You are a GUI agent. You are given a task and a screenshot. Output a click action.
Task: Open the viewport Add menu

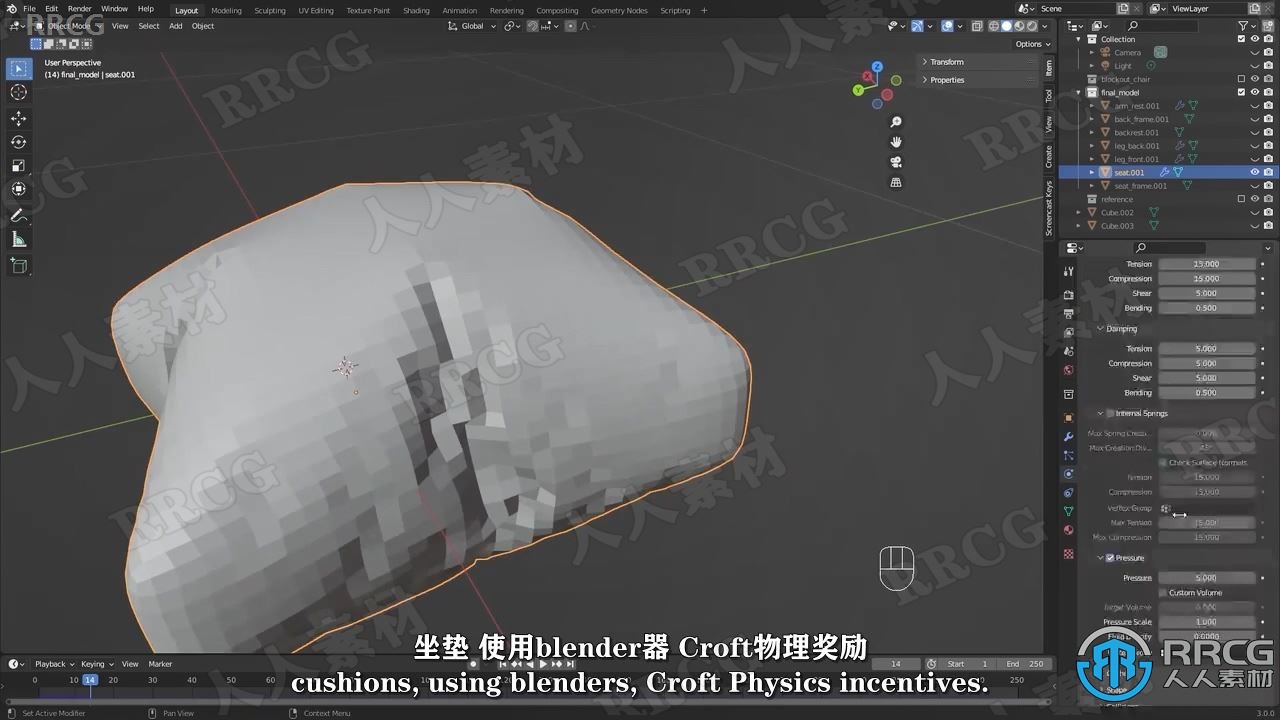[176, 26]
